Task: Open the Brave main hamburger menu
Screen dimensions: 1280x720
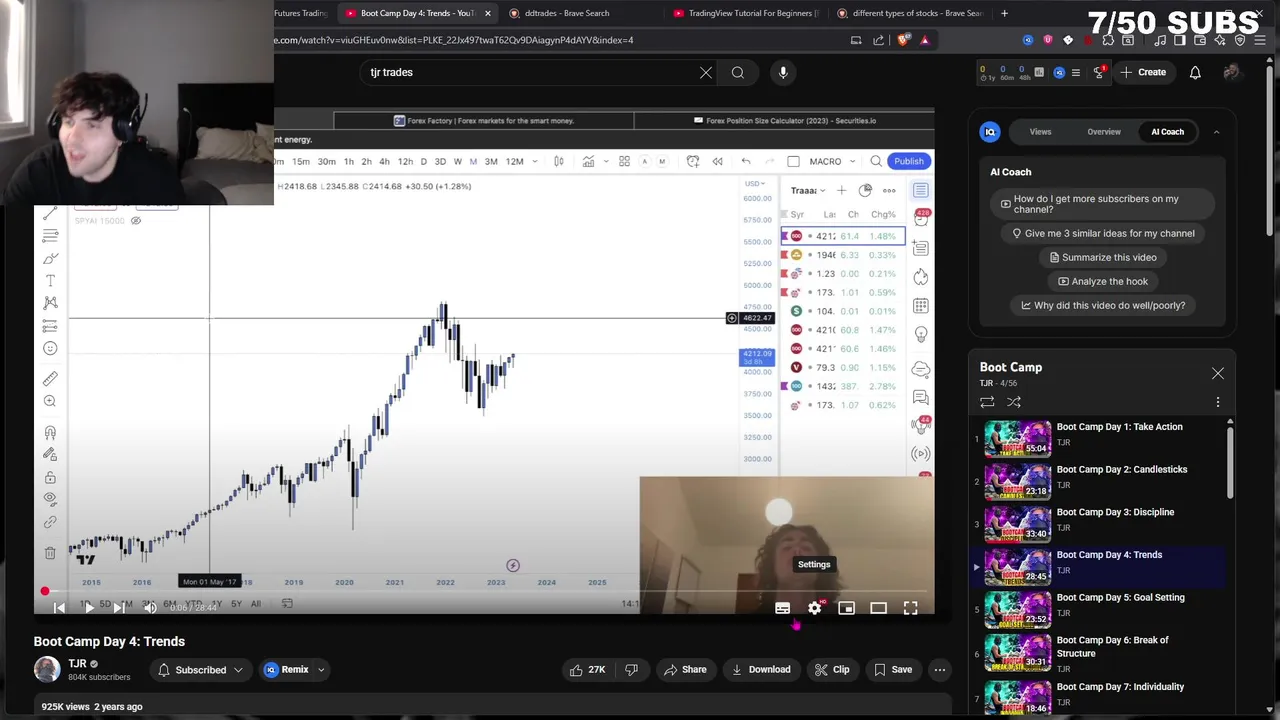Action: tap(1260, 40)
